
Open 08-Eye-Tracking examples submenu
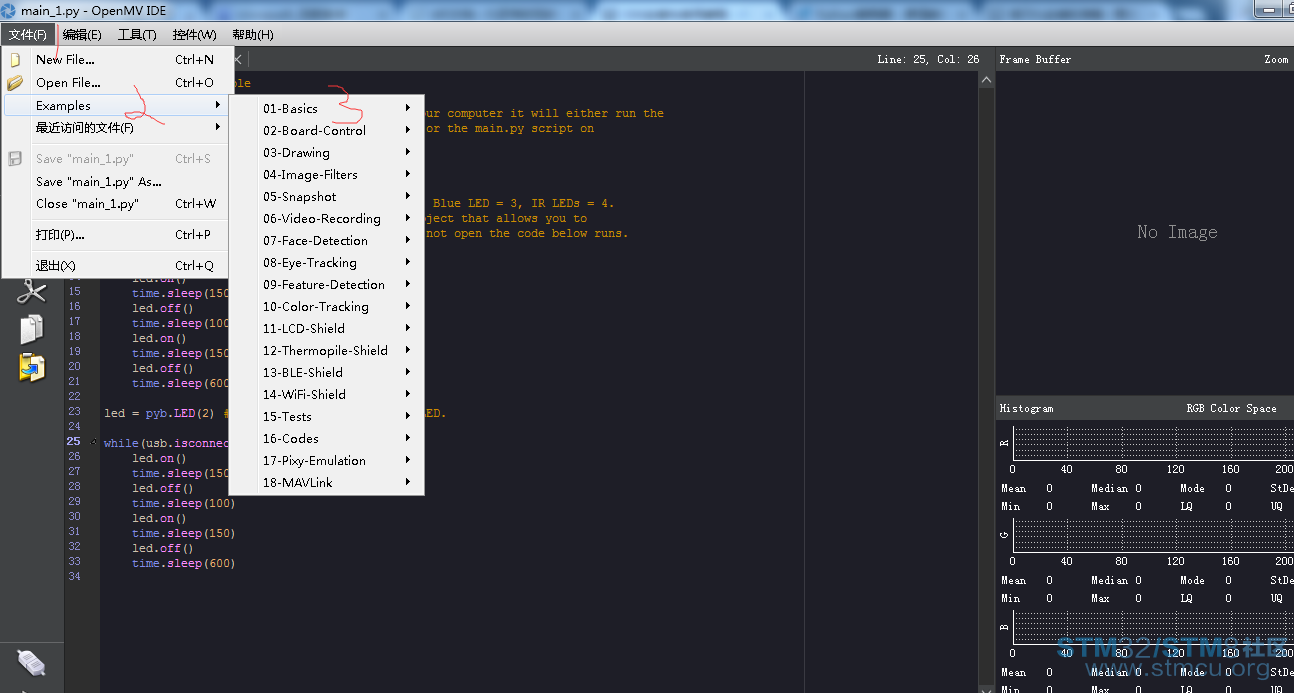tap(327, 262)
